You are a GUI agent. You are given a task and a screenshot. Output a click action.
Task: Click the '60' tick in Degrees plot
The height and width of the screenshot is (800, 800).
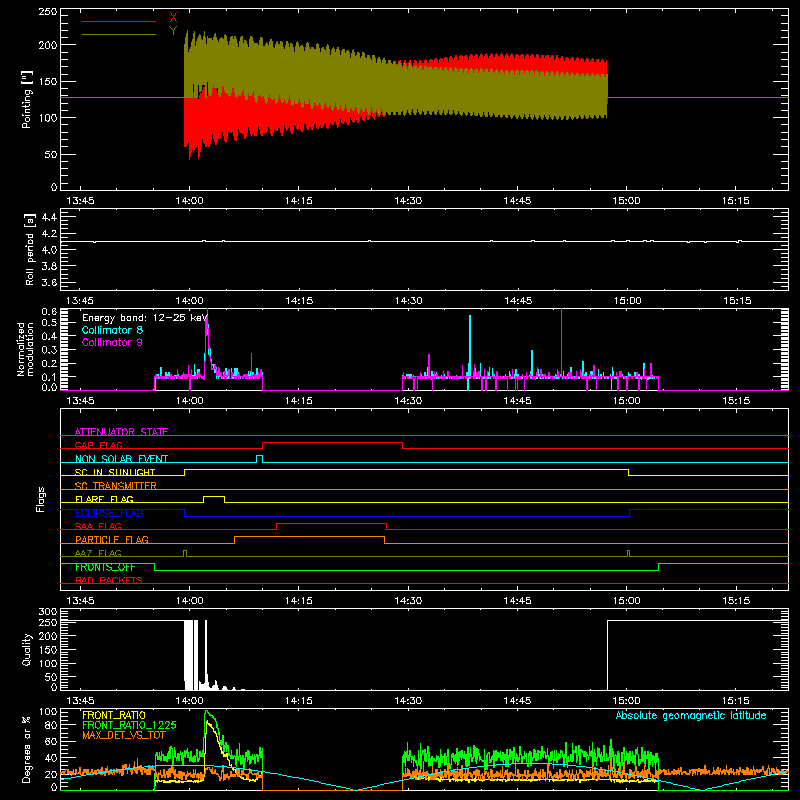click(51, 741)
